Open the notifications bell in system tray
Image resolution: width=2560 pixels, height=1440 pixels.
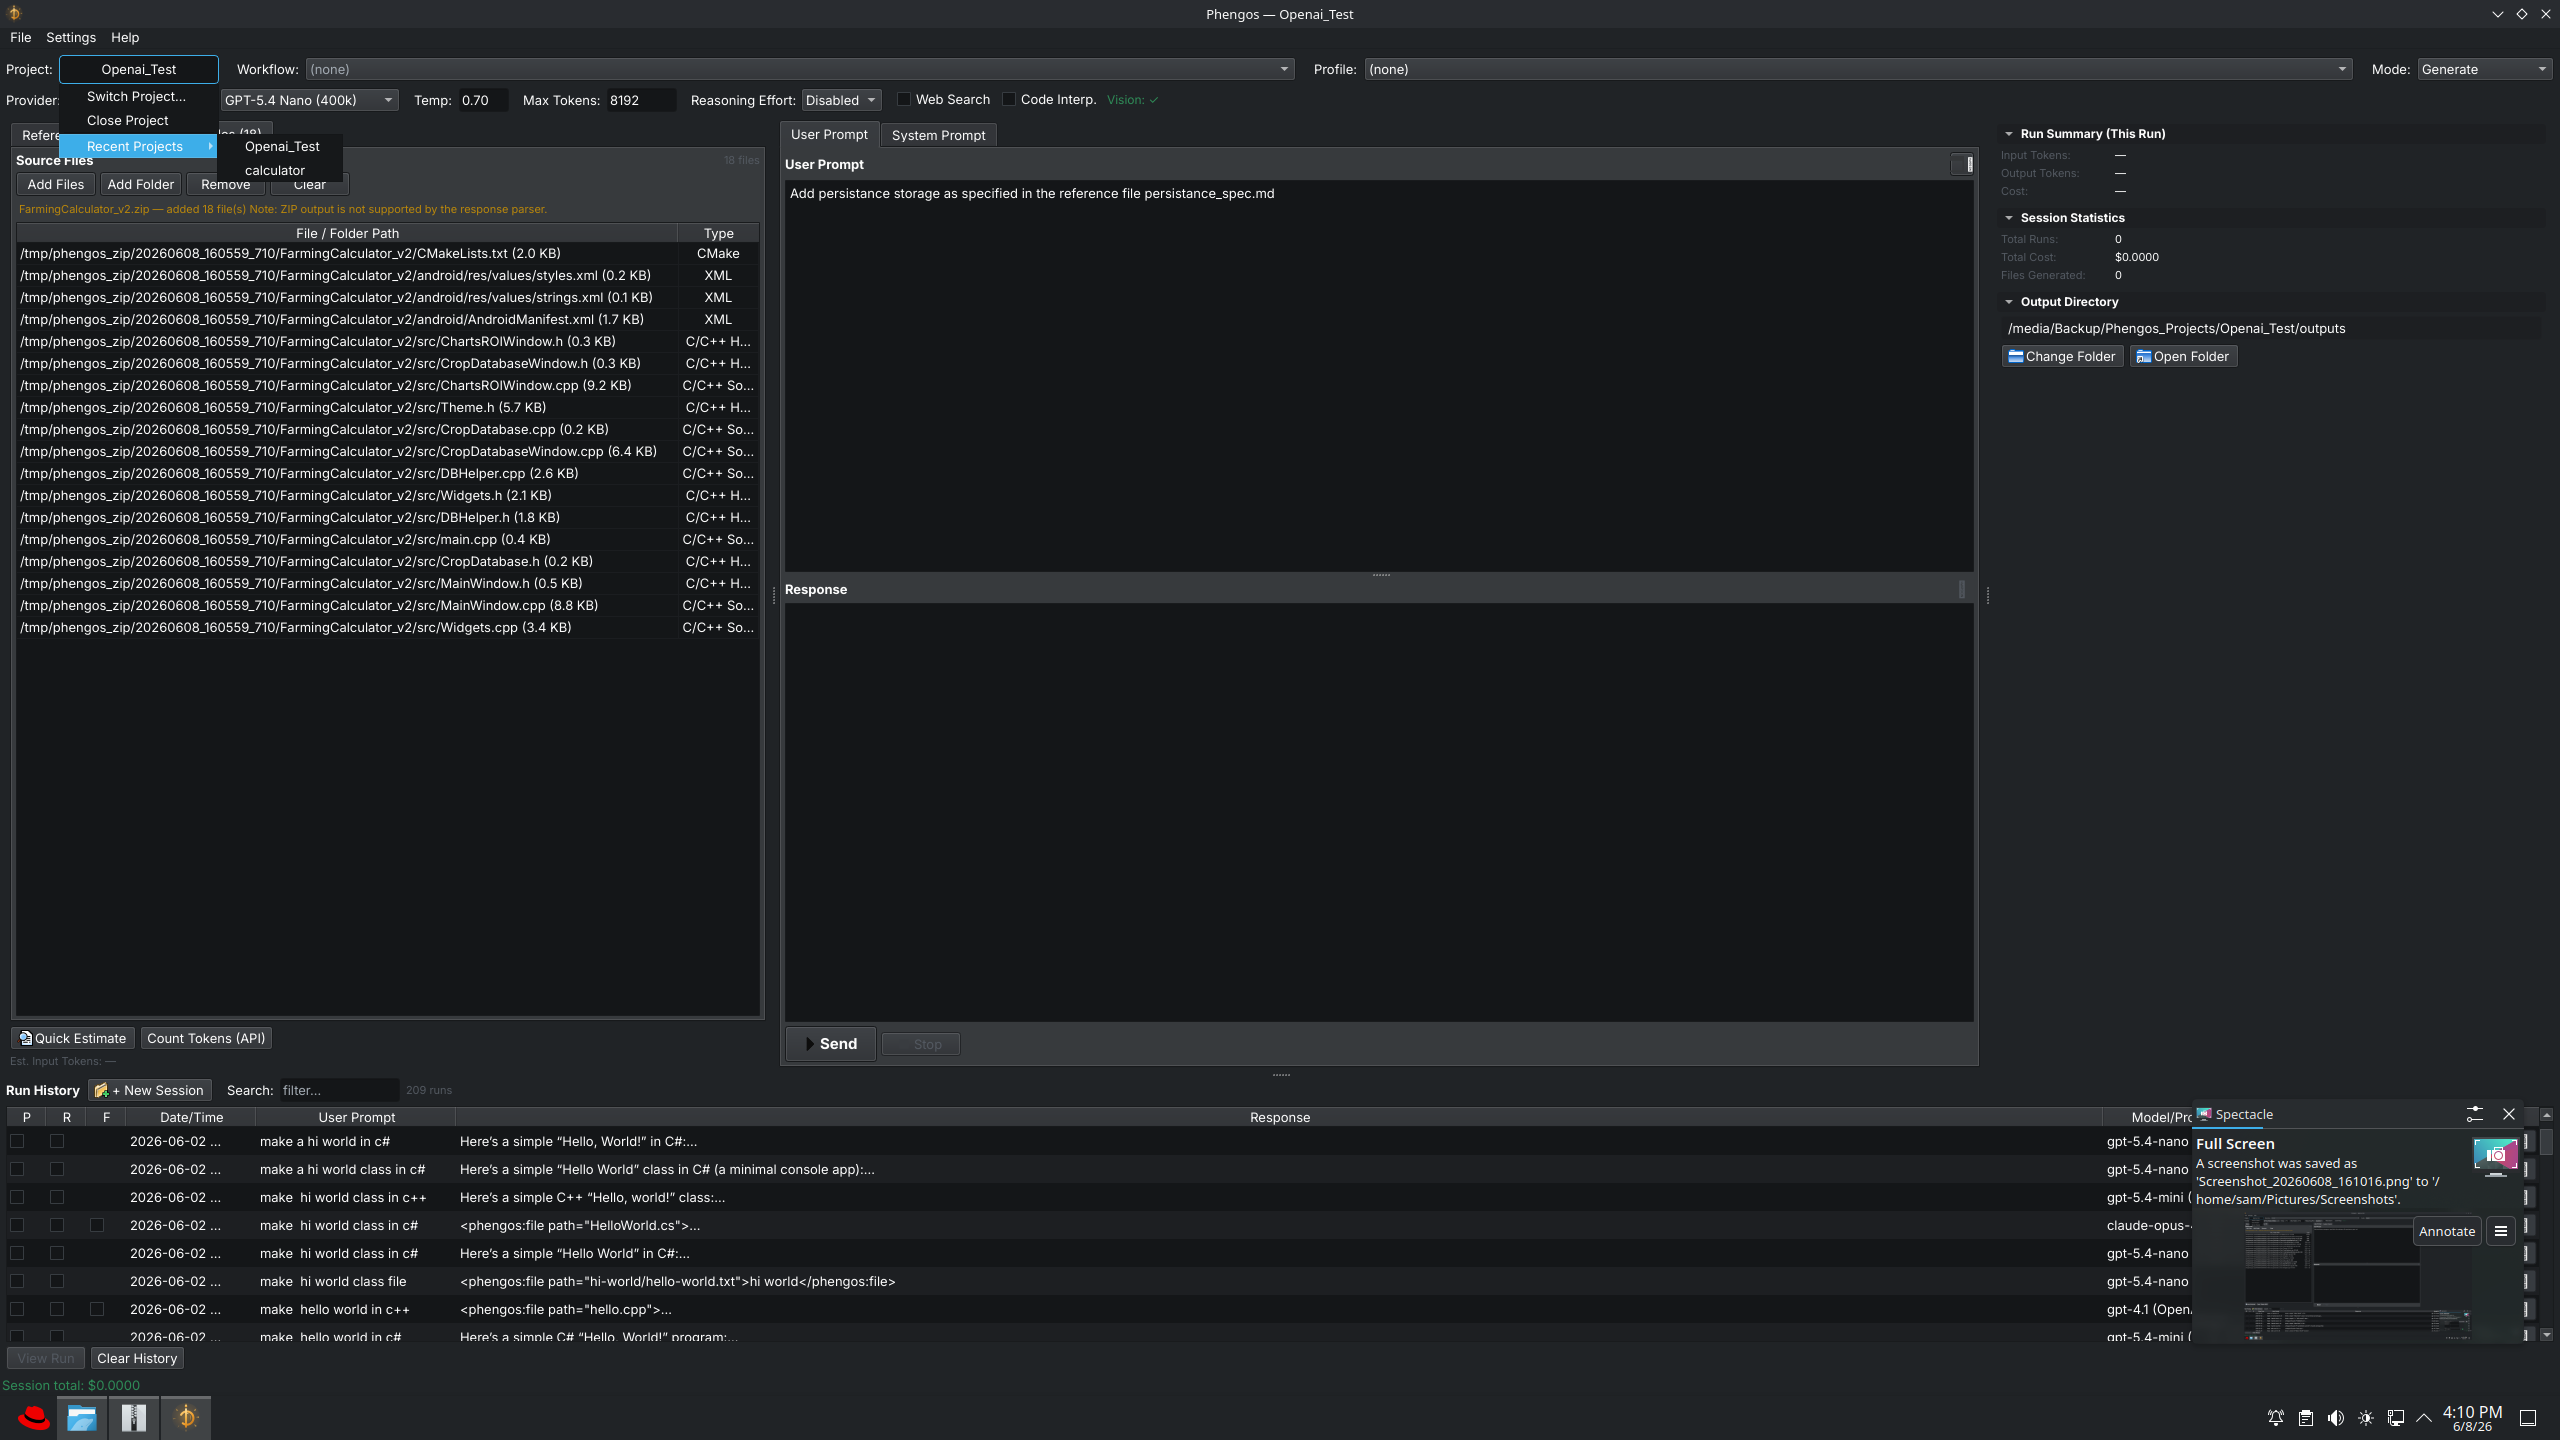(2276, 1418)
